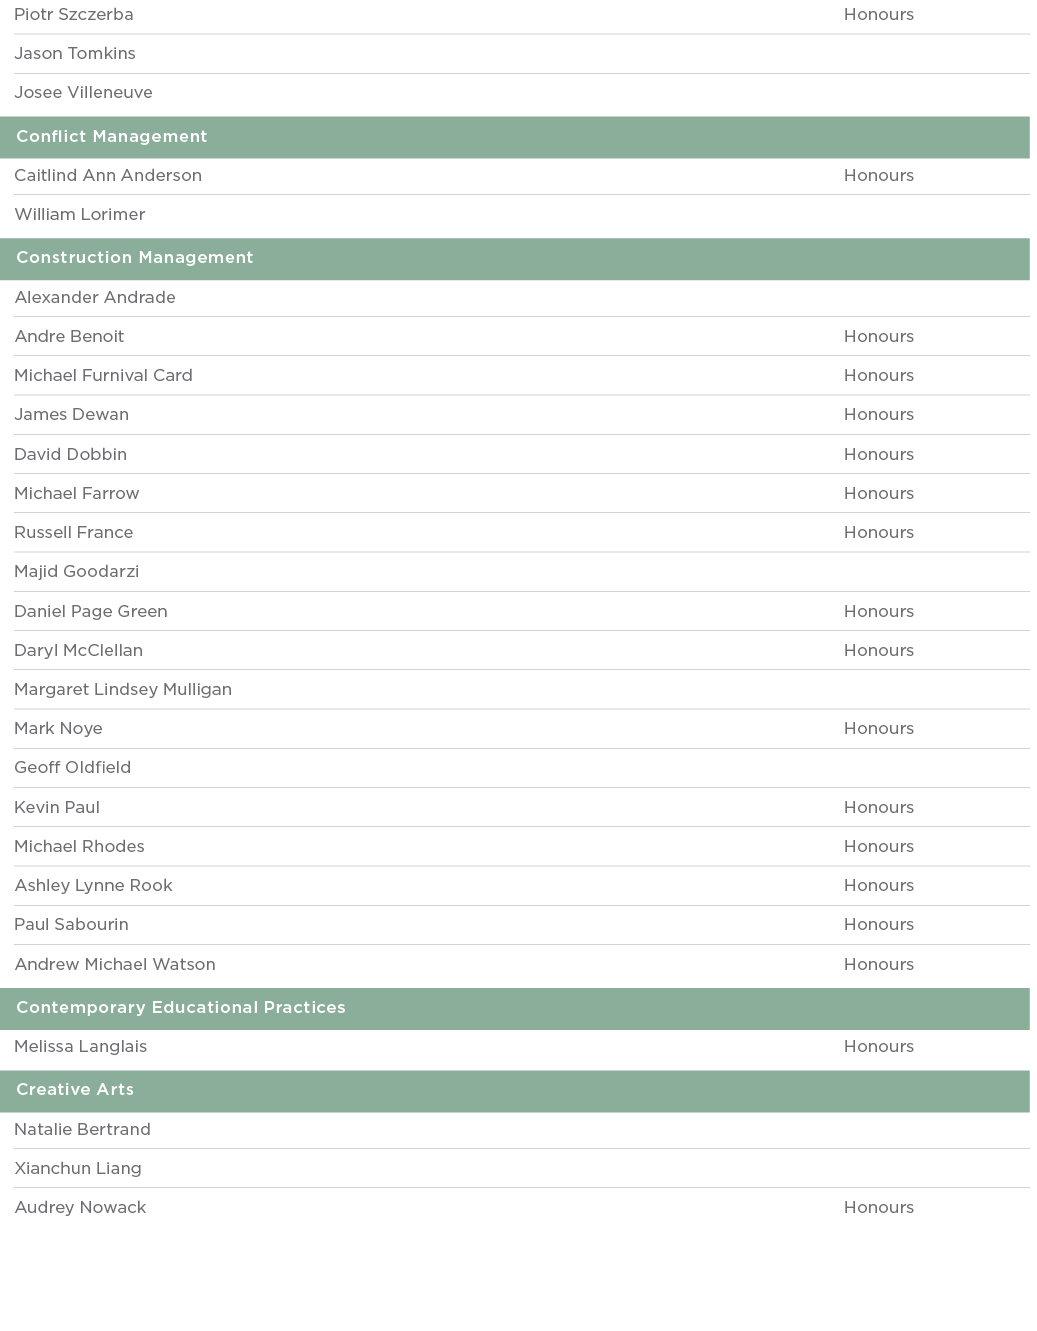Select William Lorimer in the list
Image resolution: width=1037 pixels, height=1331 pixels.
tap(80, 215)
